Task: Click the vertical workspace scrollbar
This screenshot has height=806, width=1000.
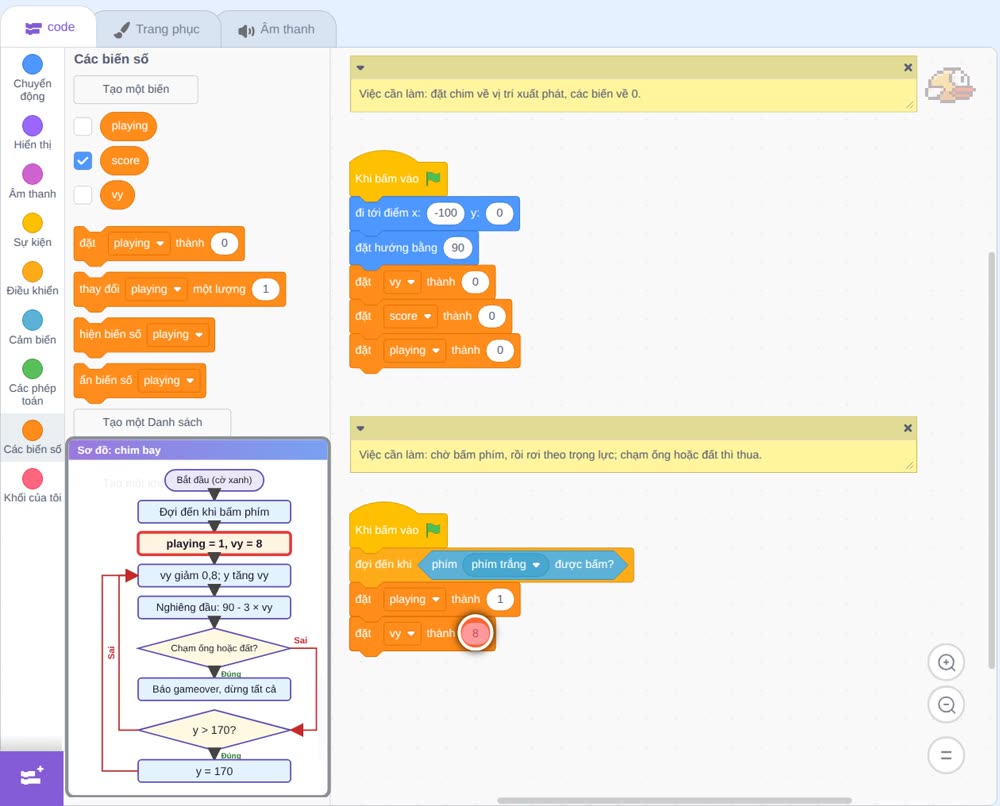Action: 991,459
